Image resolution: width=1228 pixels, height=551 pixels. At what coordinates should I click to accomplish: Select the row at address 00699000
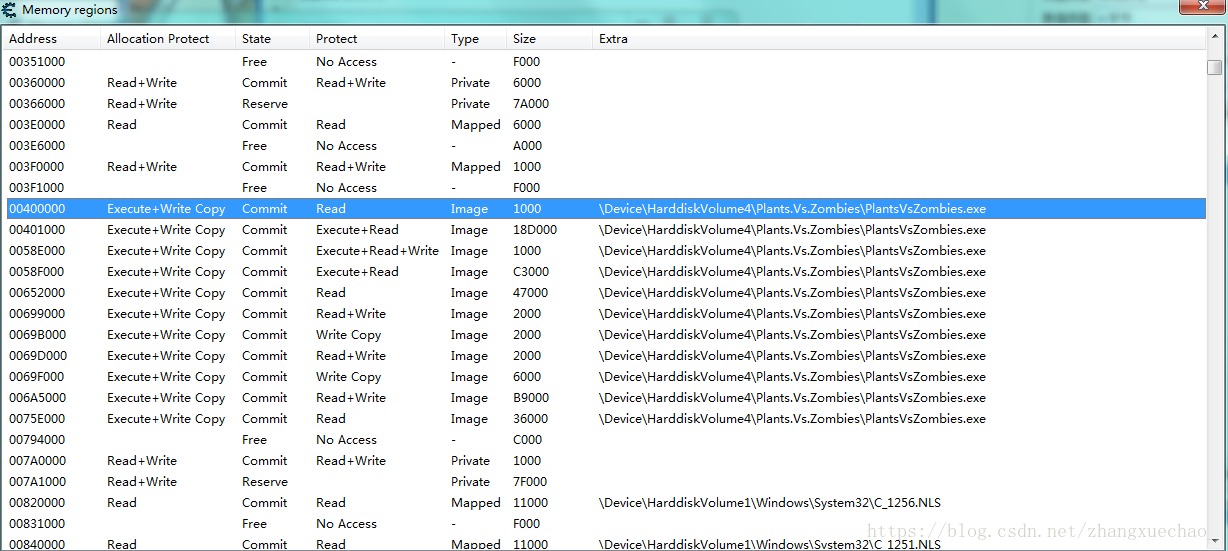[604, 314]
